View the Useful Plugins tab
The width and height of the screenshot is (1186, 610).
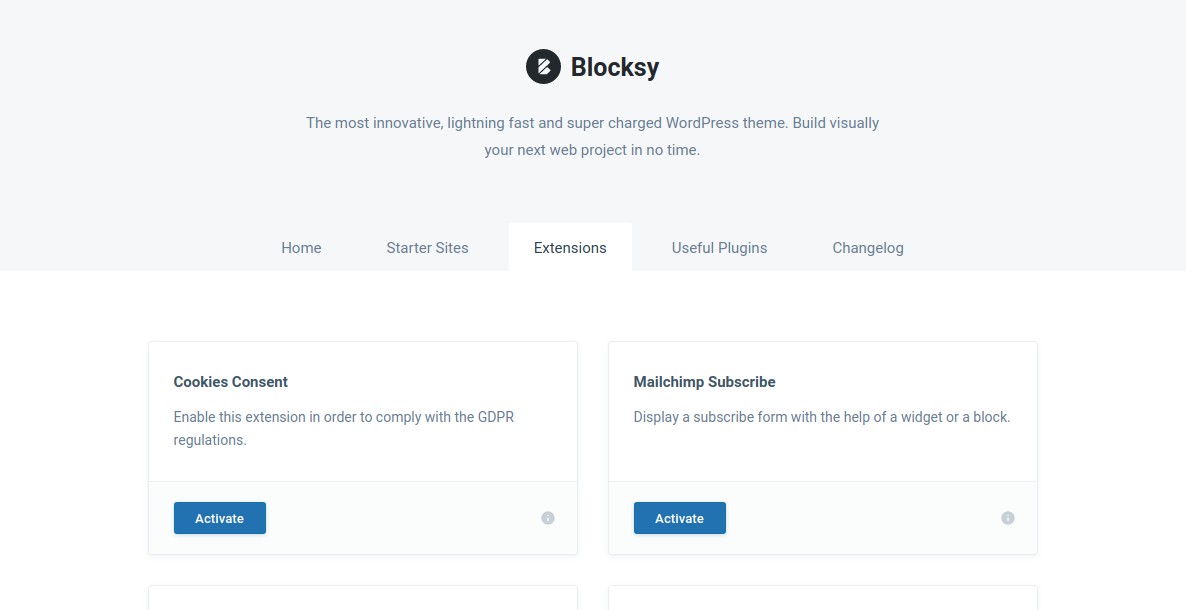719,247
